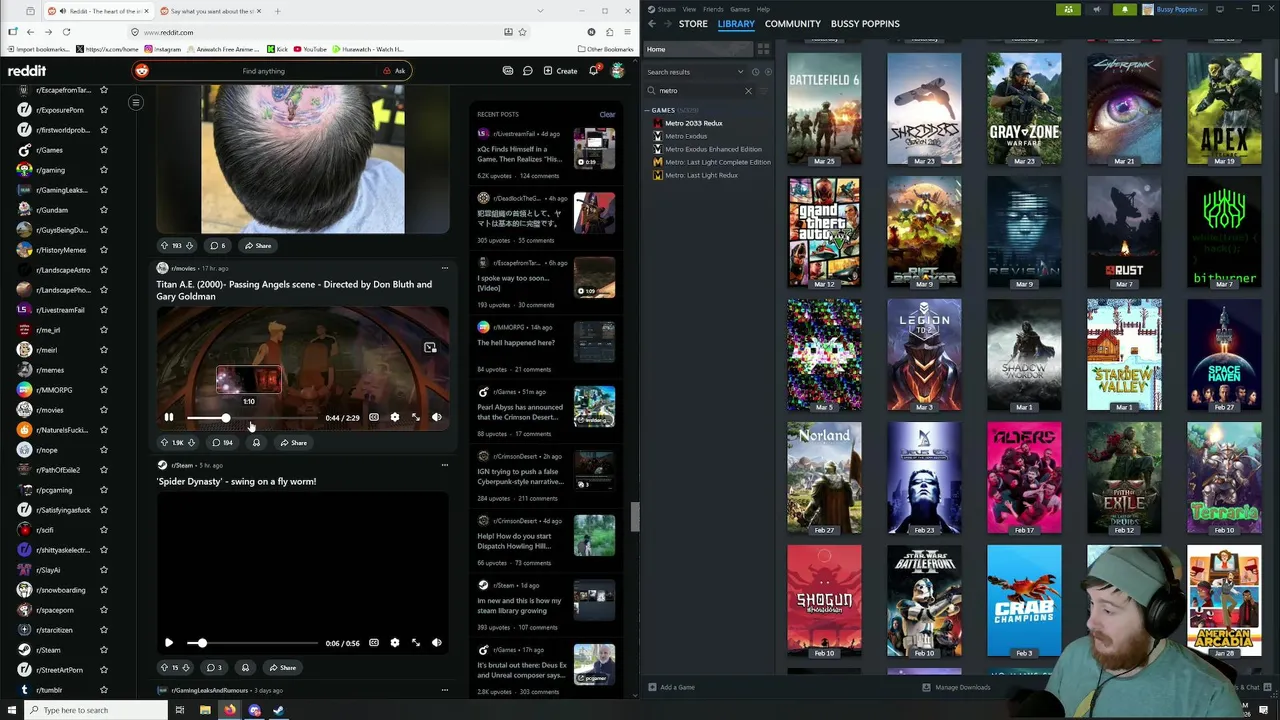Open Steam notifications bell
The height and width of the screenshot is (720, 1280).
coord(1124,9)
